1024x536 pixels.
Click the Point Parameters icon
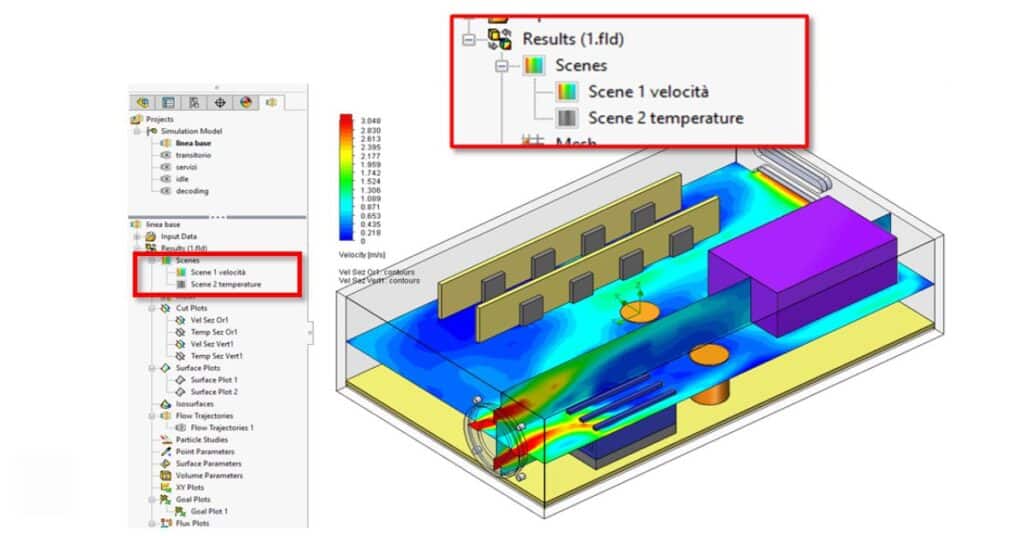(x=165, y=452)
